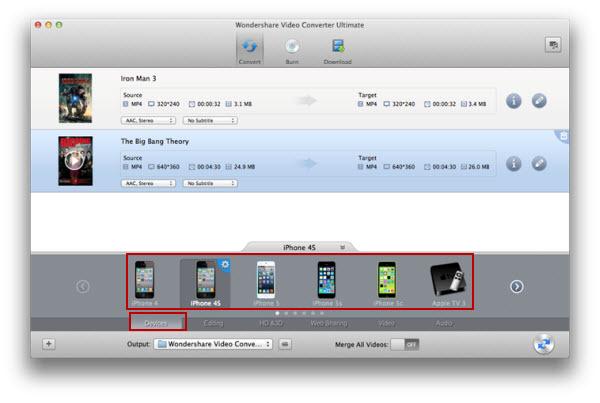Viewport: 600px width, 403px height.
Task: Switch to the Devices tab
Action: click(158, 323)
